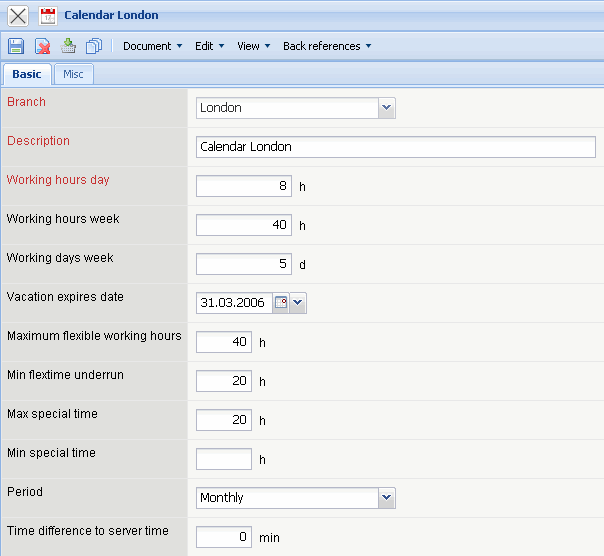Click the Delete document icon
The height and width of the screenshot is (556, 604).
(x=43, y=46)
